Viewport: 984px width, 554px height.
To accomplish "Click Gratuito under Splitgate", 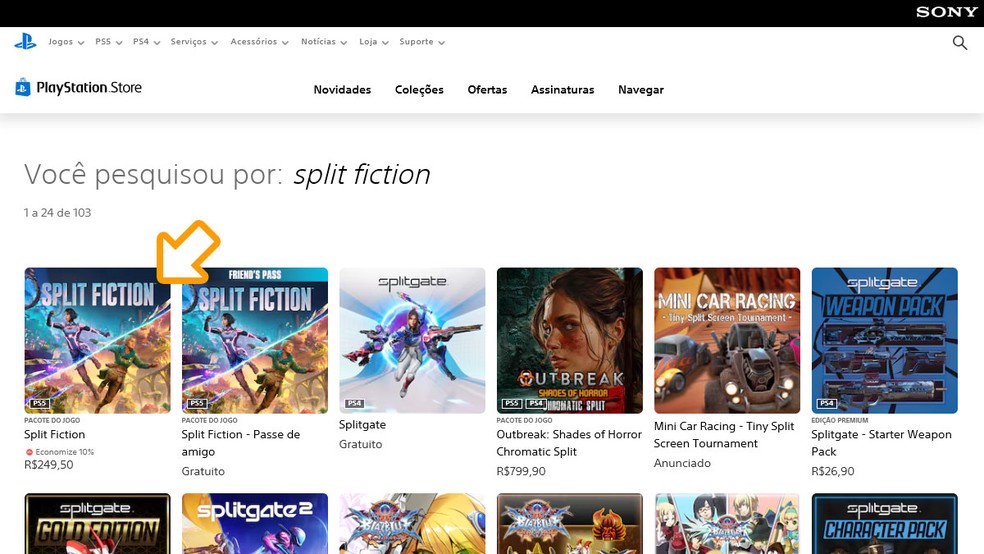I will pyautogui.click(x=360, y=444).
